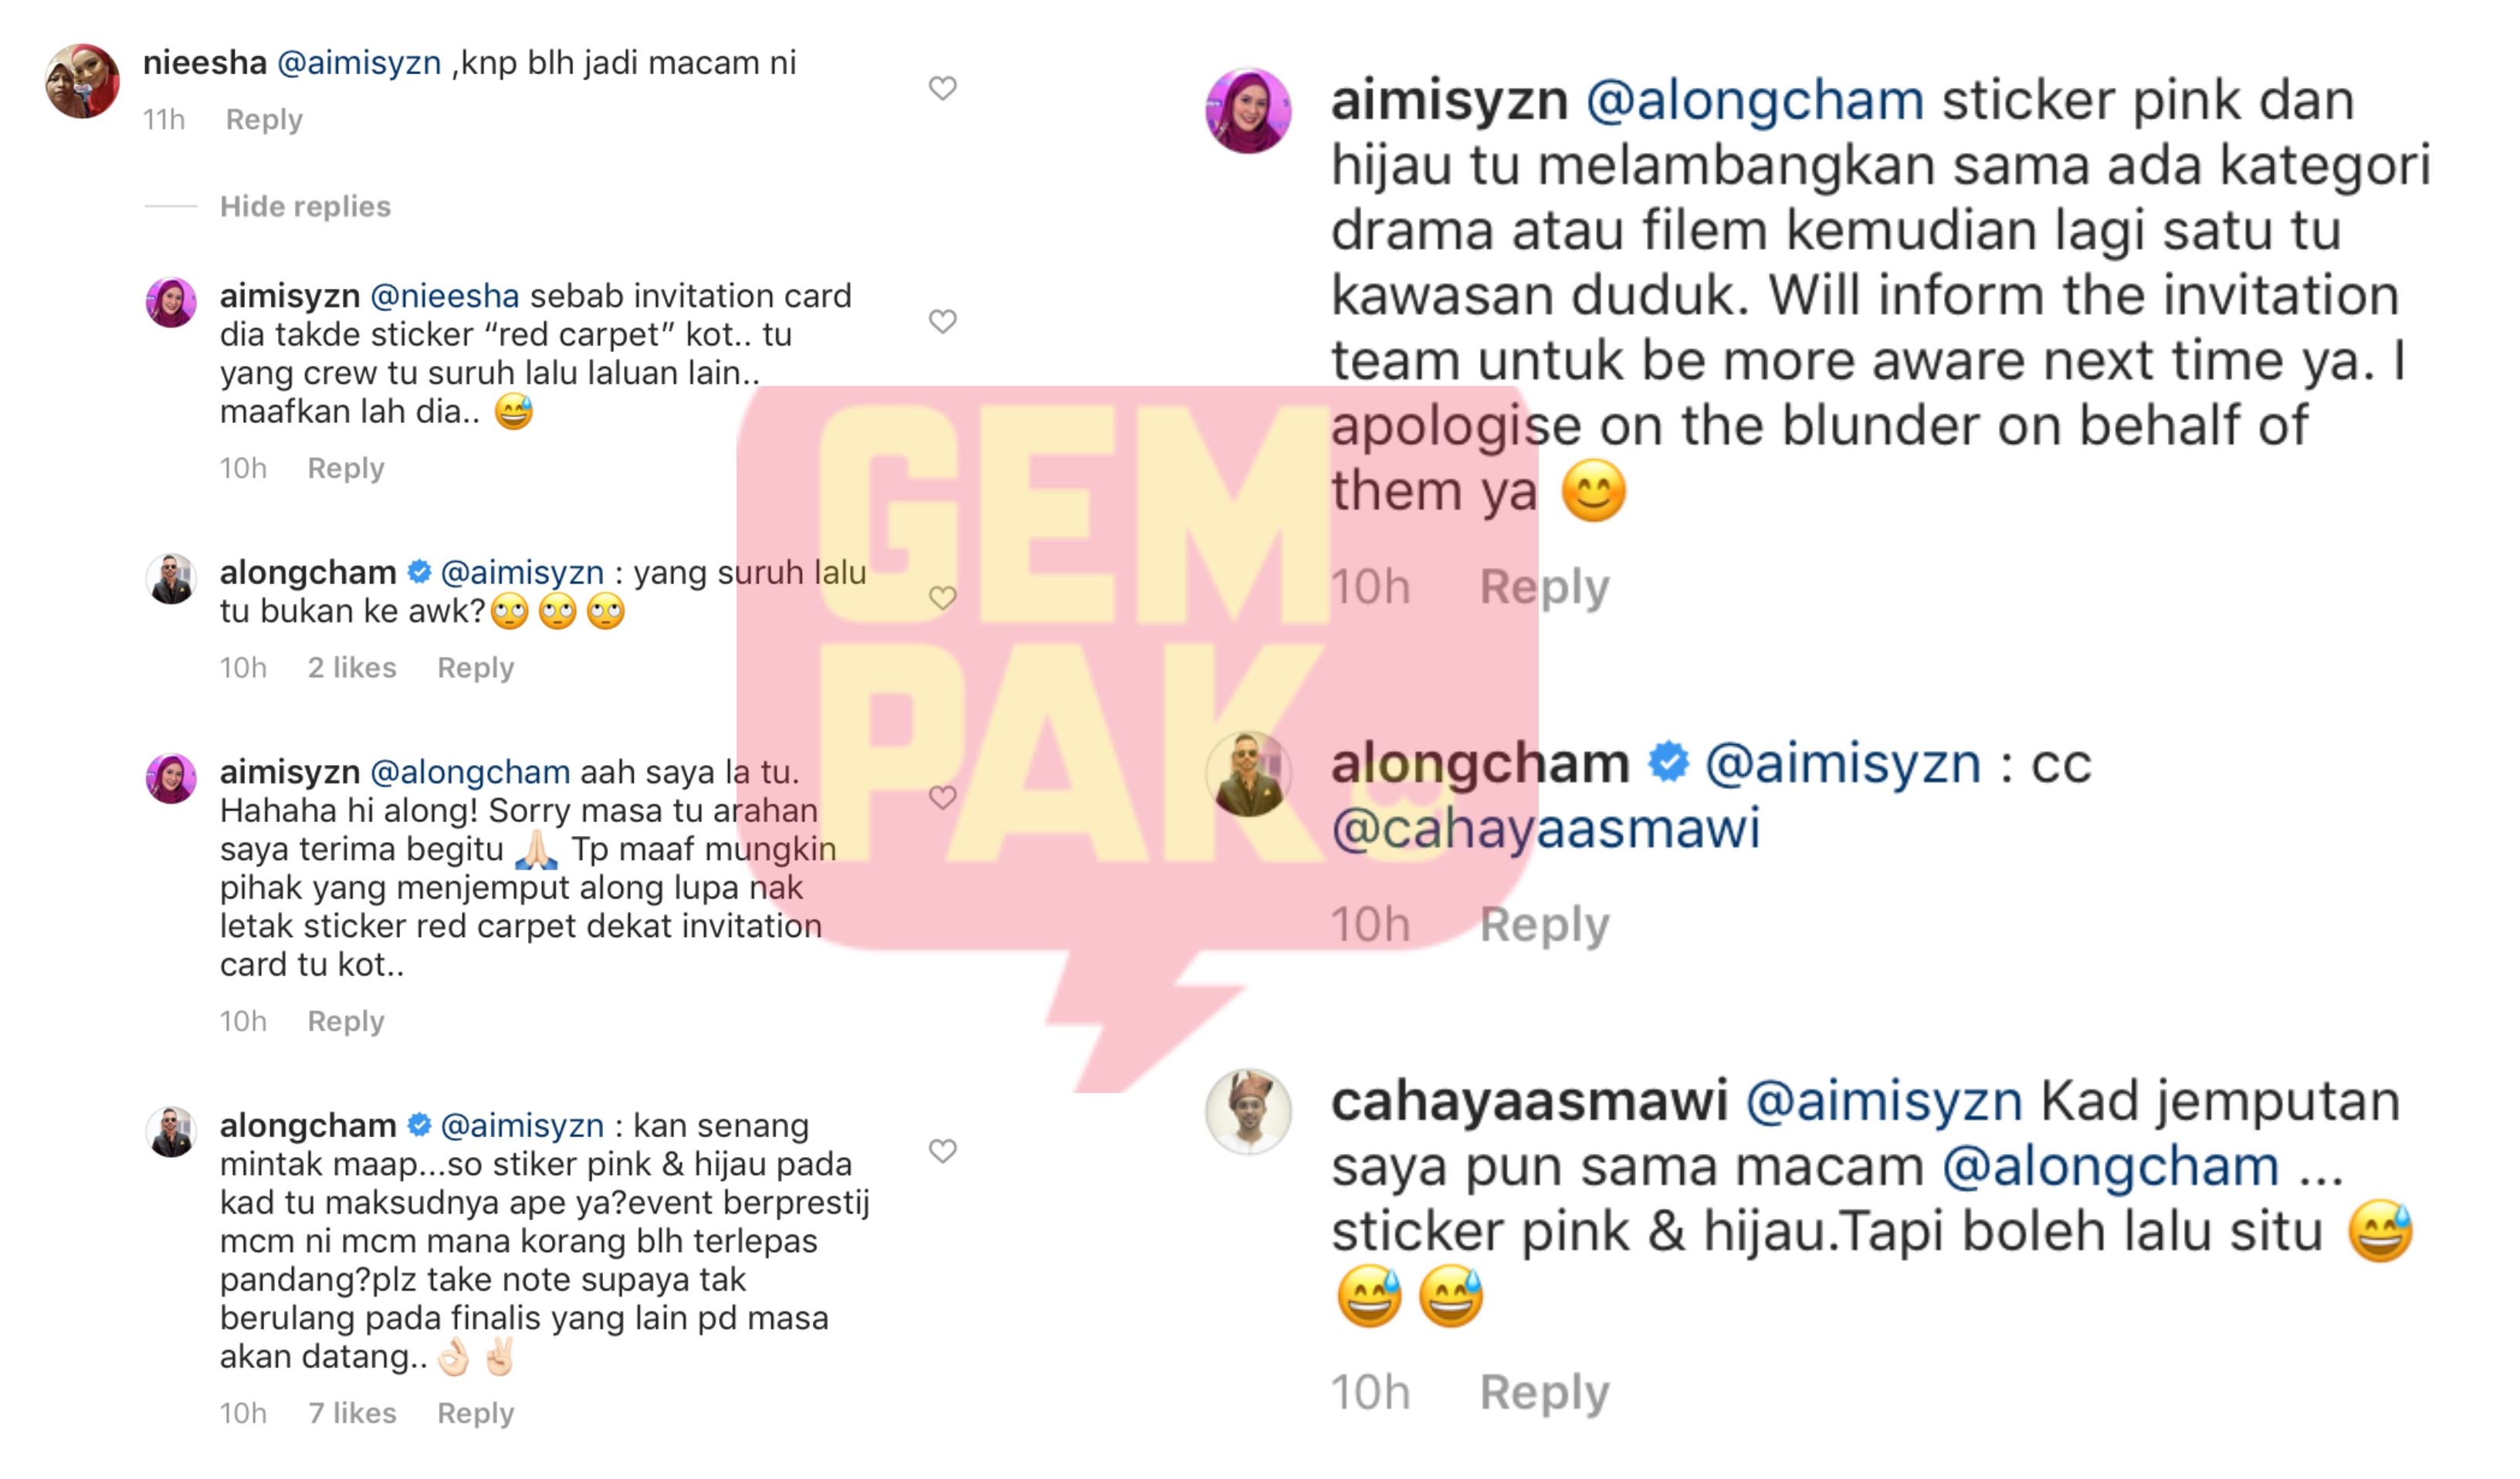Open the cahayaasmawi username
Viewport: 2520px width, 1479px height.
point(1529,1100)
